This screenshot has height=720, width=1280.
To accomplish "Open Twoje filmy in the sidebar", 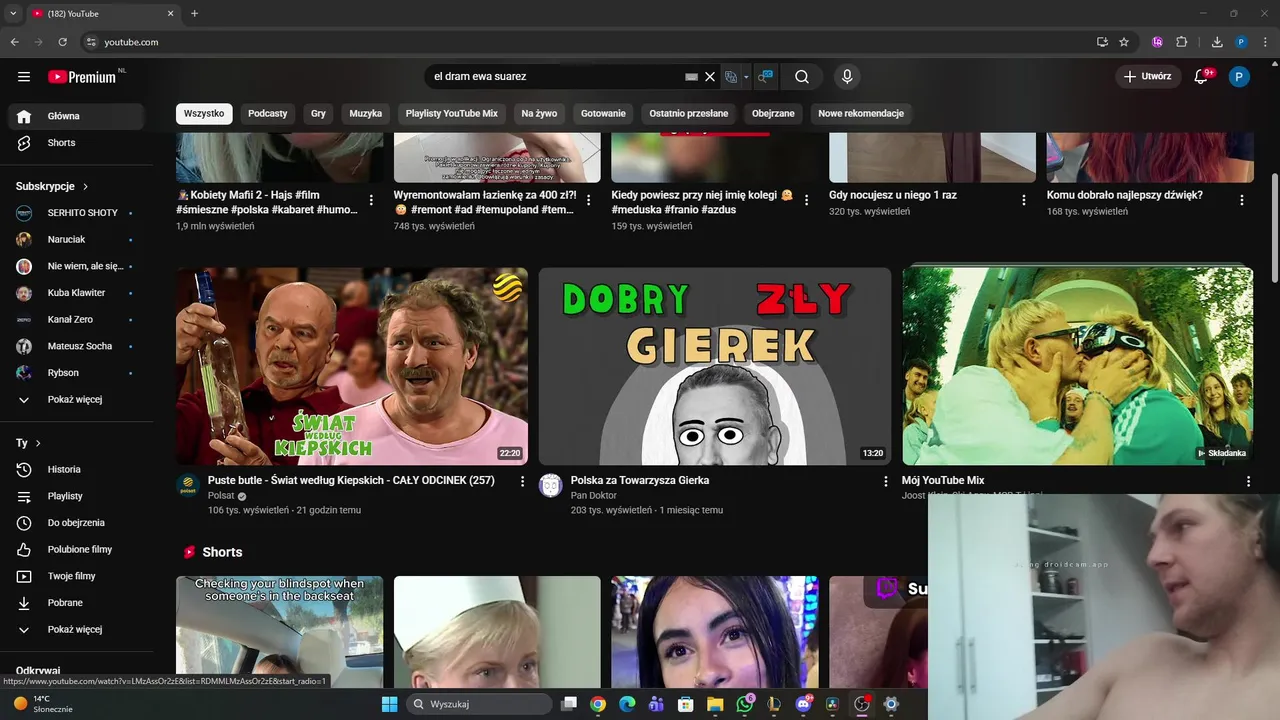I will tap(76, 576).
